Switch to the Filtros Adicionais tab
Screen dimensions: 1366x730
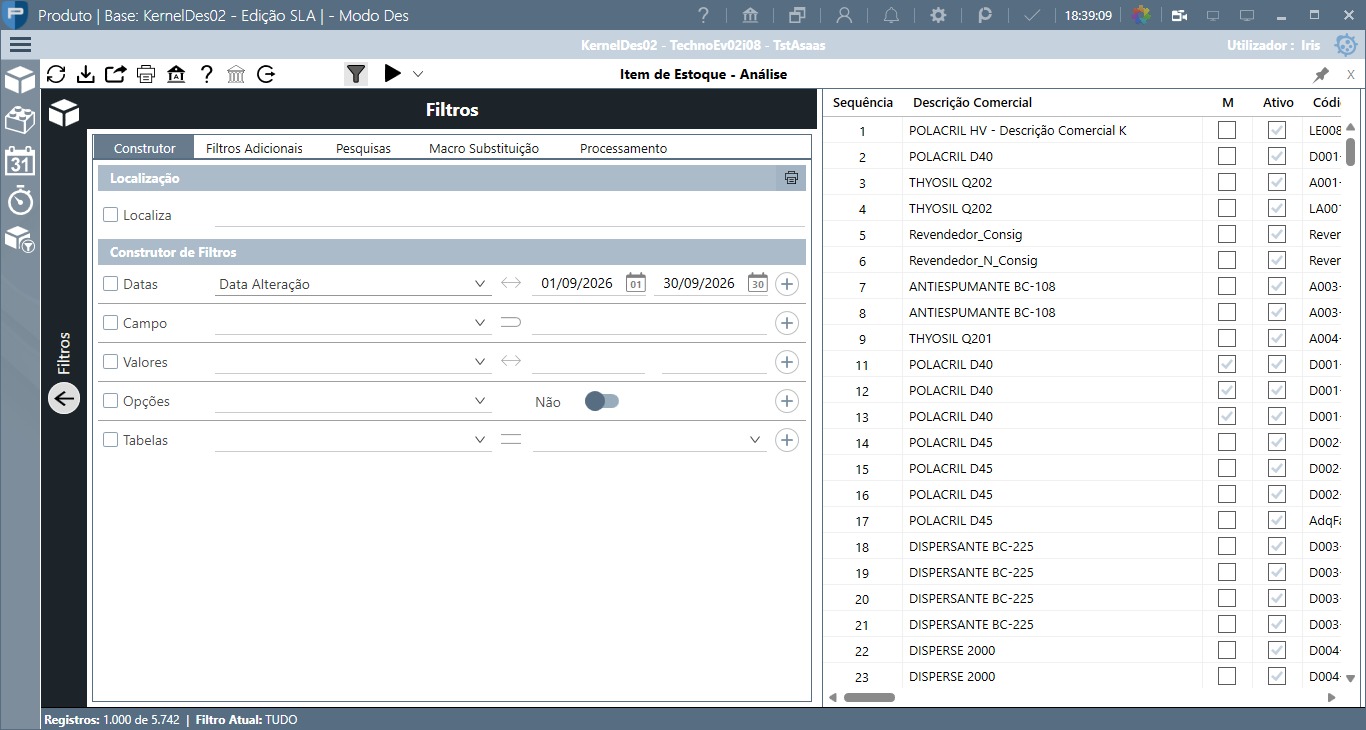(254, 148)
